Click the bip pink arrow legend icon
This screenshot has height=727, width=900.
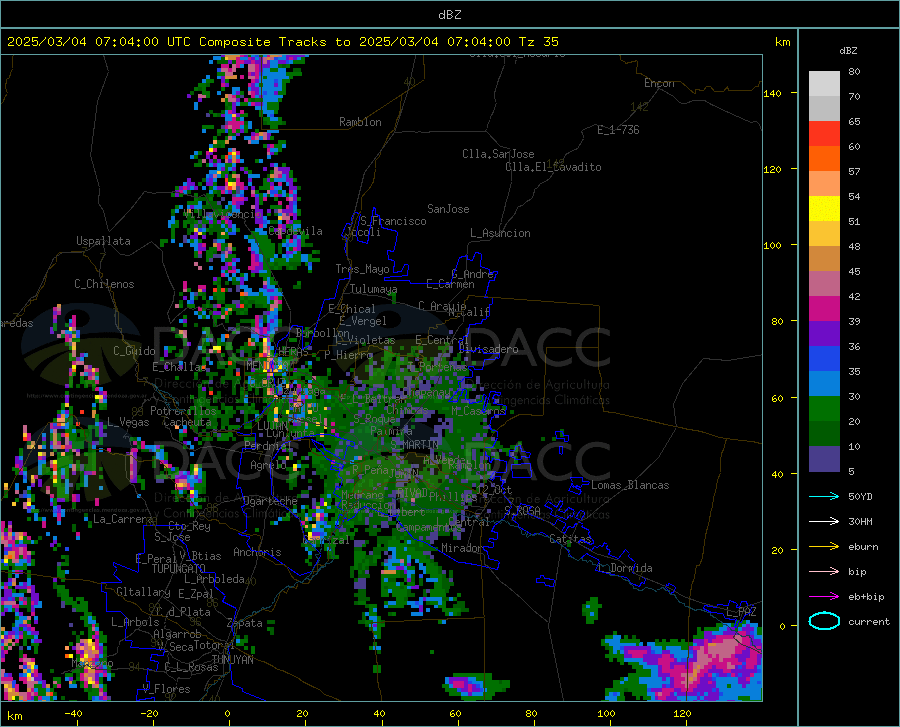tap(824, 572)
